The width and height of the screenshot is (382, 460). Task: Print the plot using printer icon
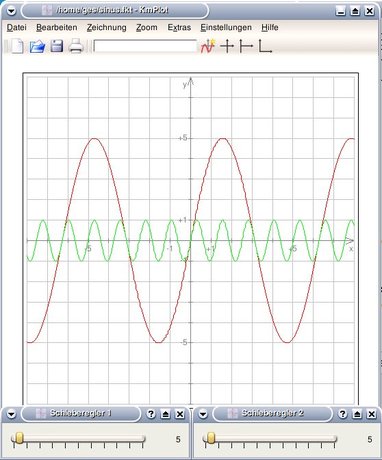(76, 46)
